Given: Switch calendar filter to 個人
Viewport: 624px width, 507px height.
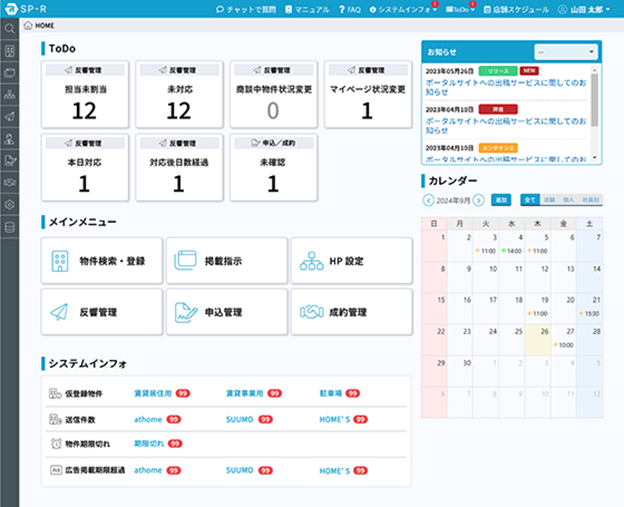Looking at the screenshot, I should [568, 200].
